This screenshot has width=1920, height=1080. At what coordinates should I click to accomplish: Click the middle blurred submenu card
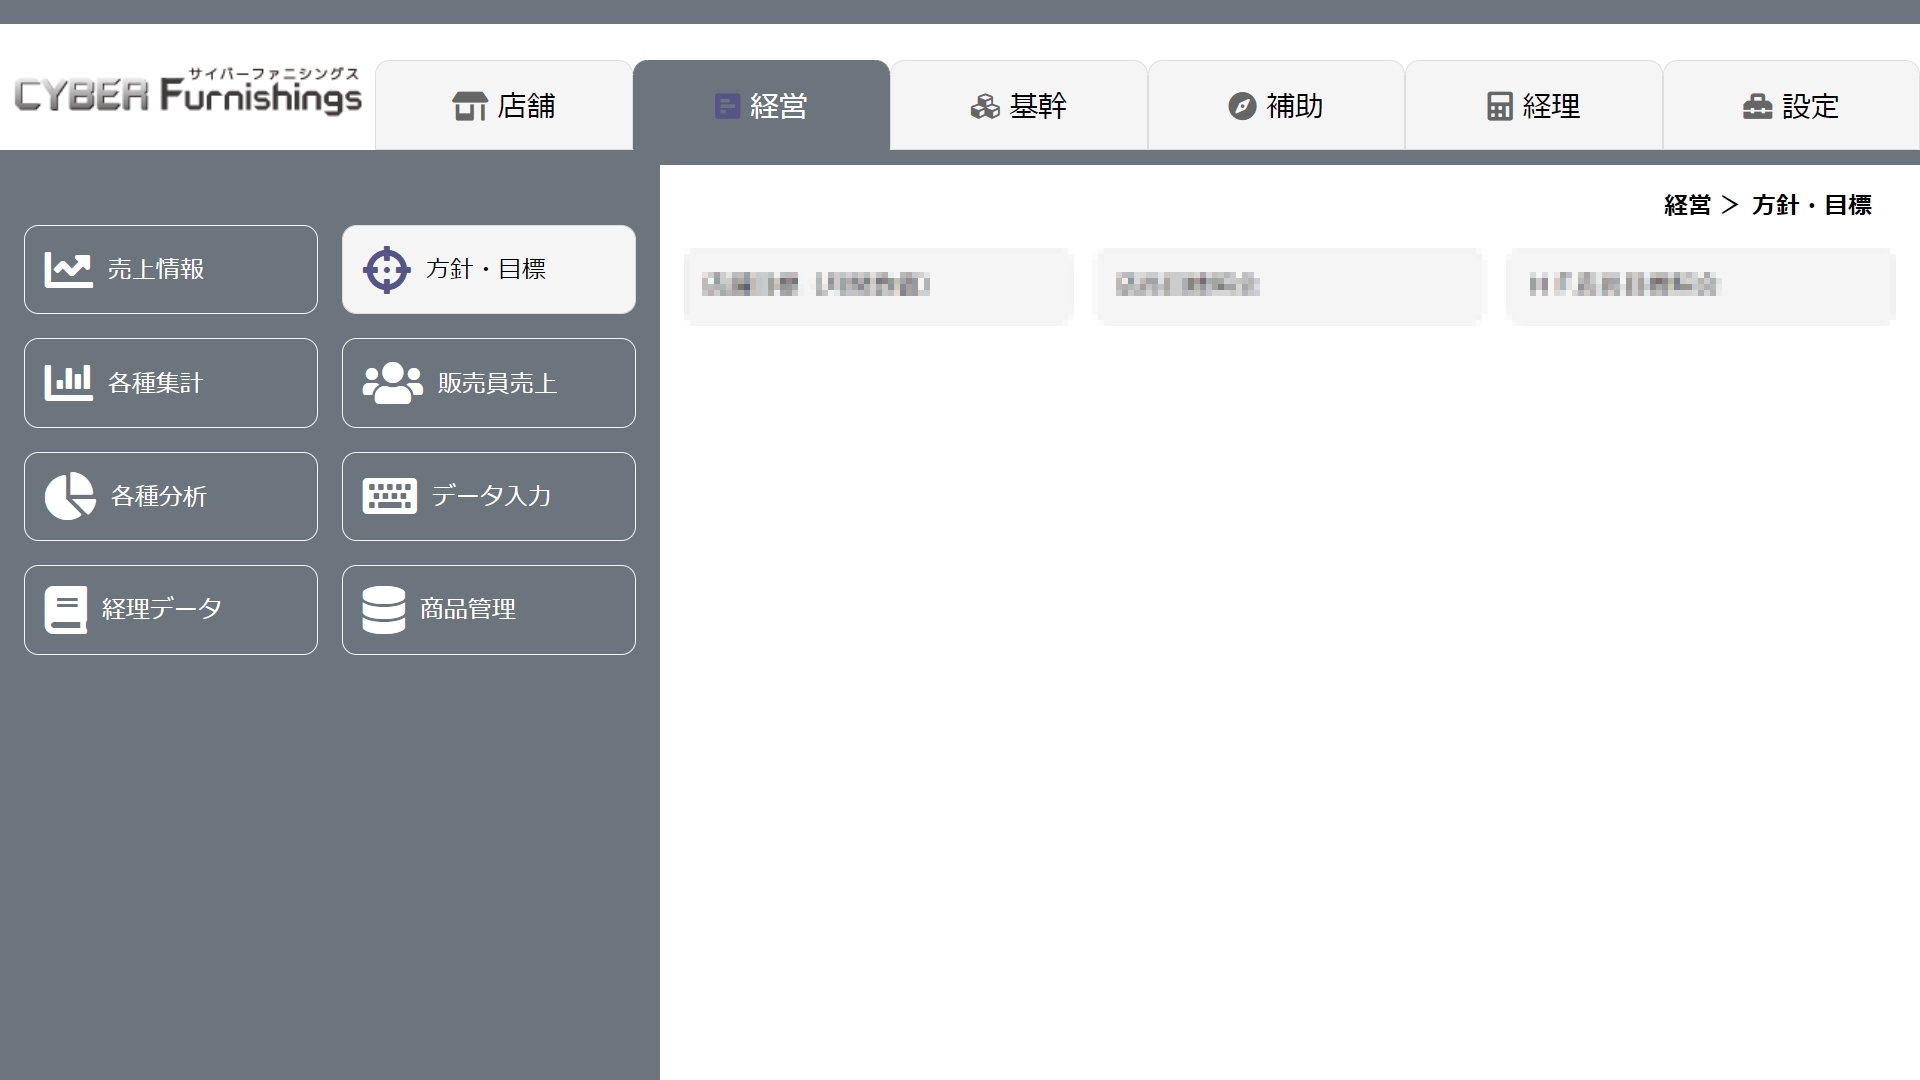[1290, 286]
